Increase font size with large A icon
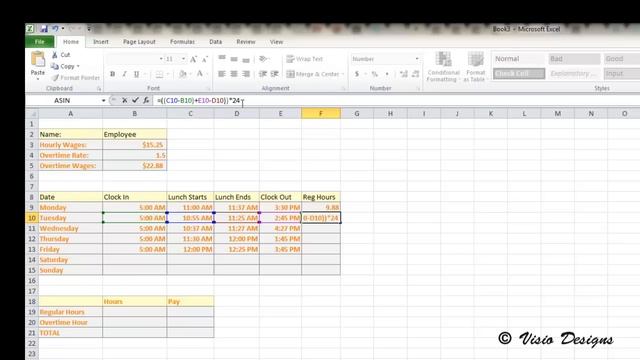 tap(193, 59)
